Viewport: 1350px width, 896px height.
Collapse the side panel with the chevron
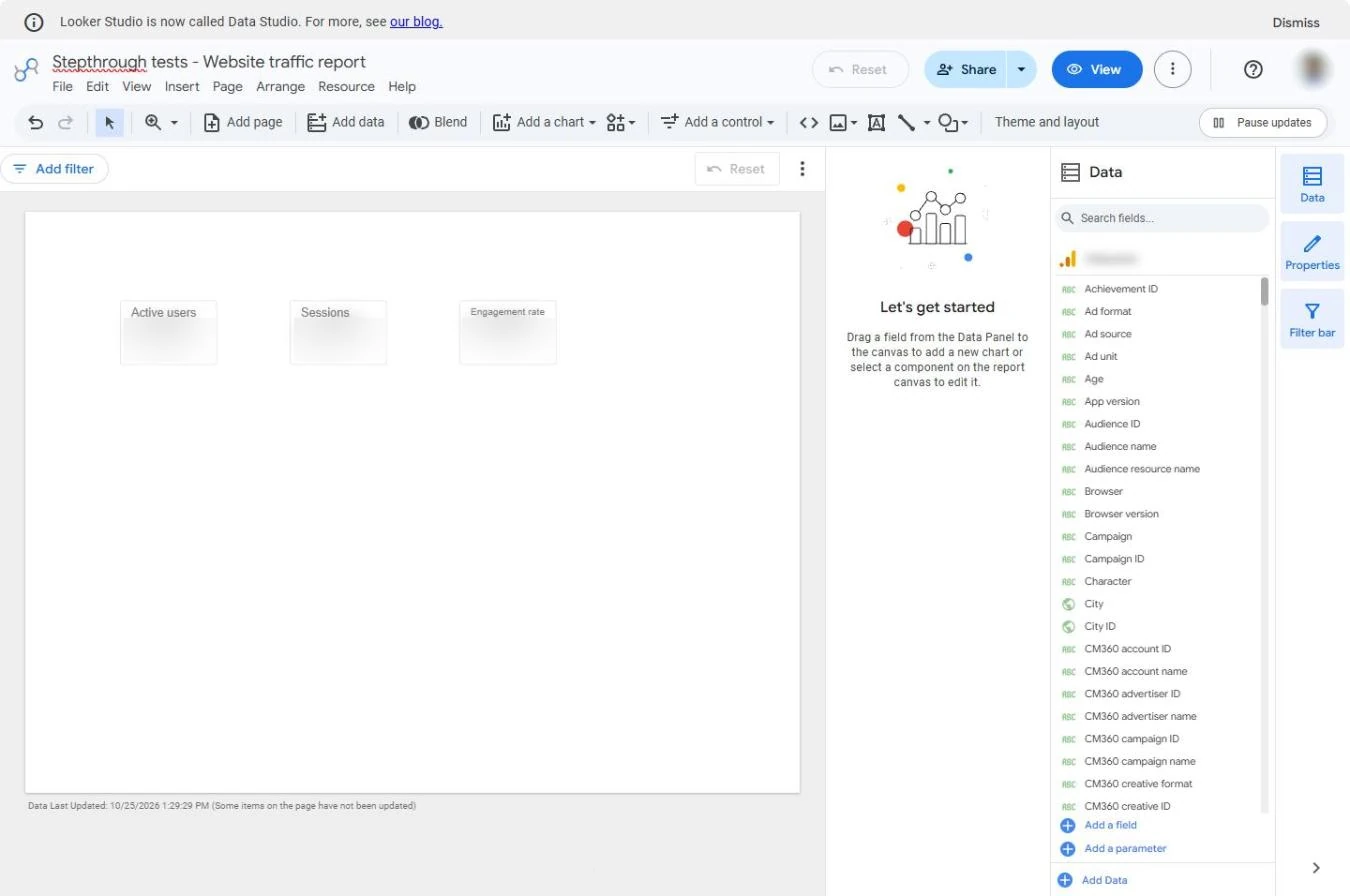click(1316, 868)
